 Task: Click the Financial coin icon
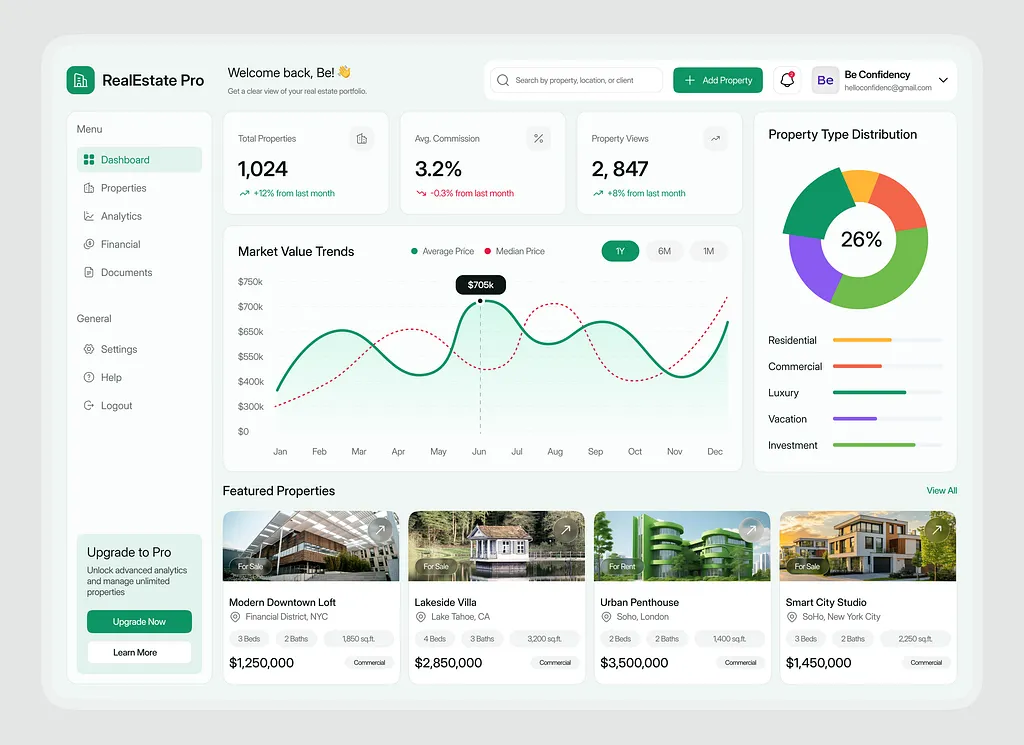coord(89,244)
